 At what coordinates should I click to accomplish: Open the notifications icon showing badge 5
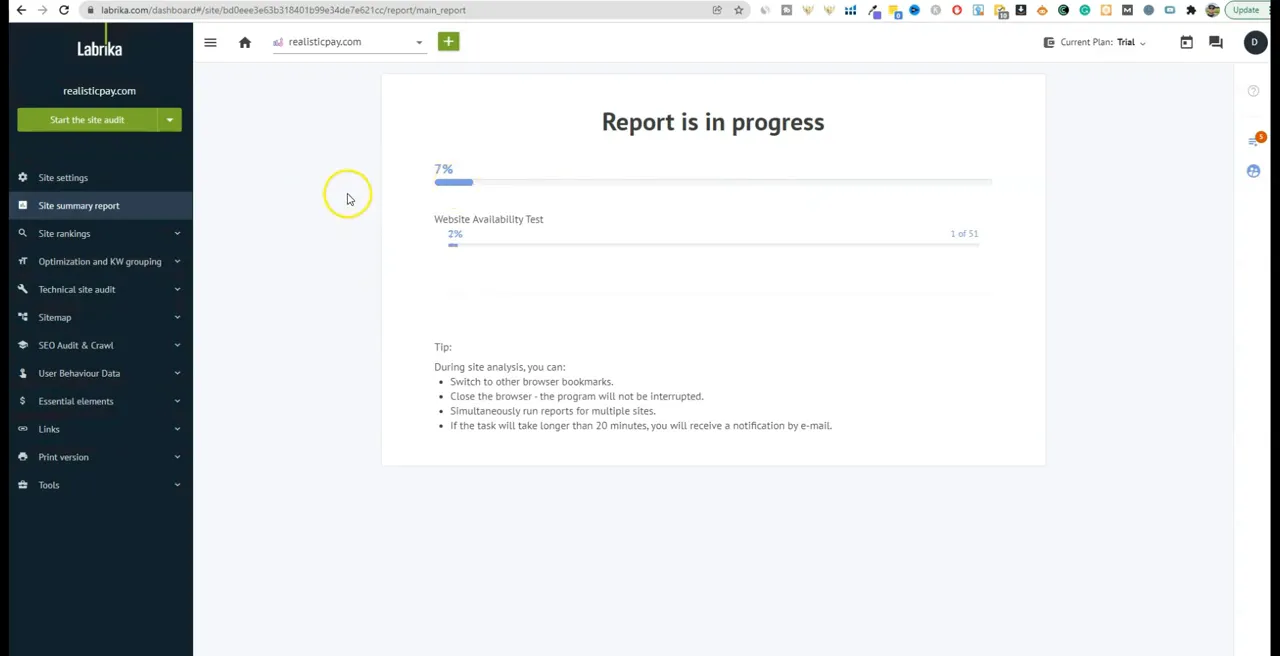click(x=1253, y=140)
